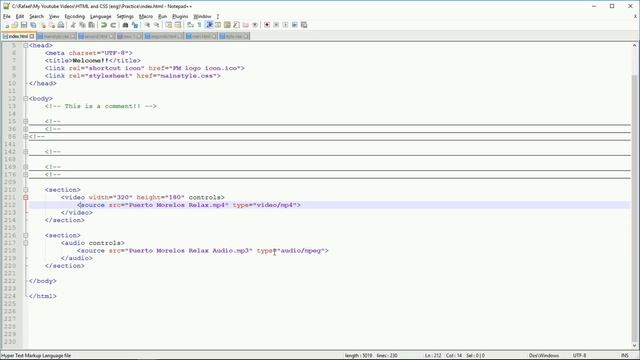640x360 pixels.
Task: Toggle synchronized horizontal scrolling icon
Action: pyautogui.click(x=178, y=25)
